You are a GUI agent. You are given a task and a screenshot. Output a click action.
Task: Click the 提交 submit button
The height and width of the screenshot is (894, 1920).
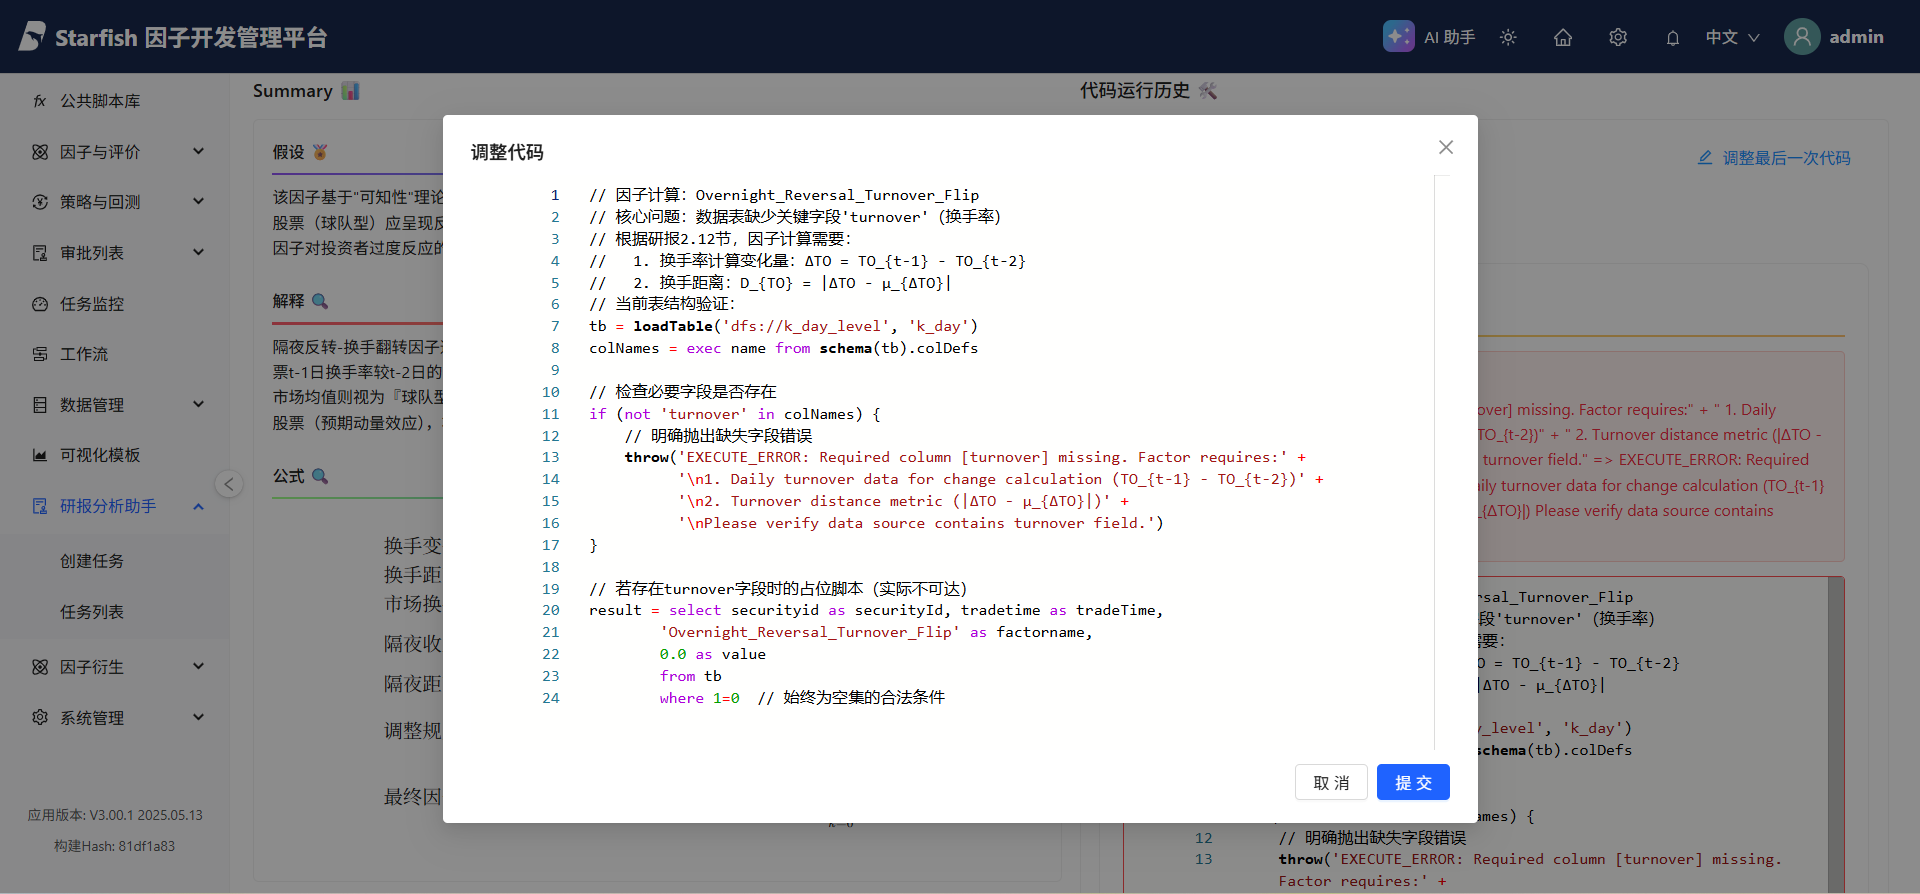pos(1412,782)
